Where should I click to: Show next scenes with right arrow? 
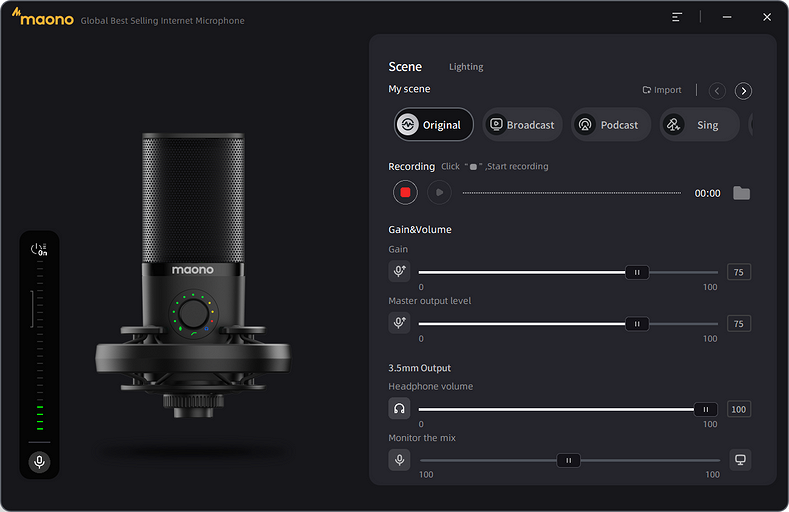(743, 91)
